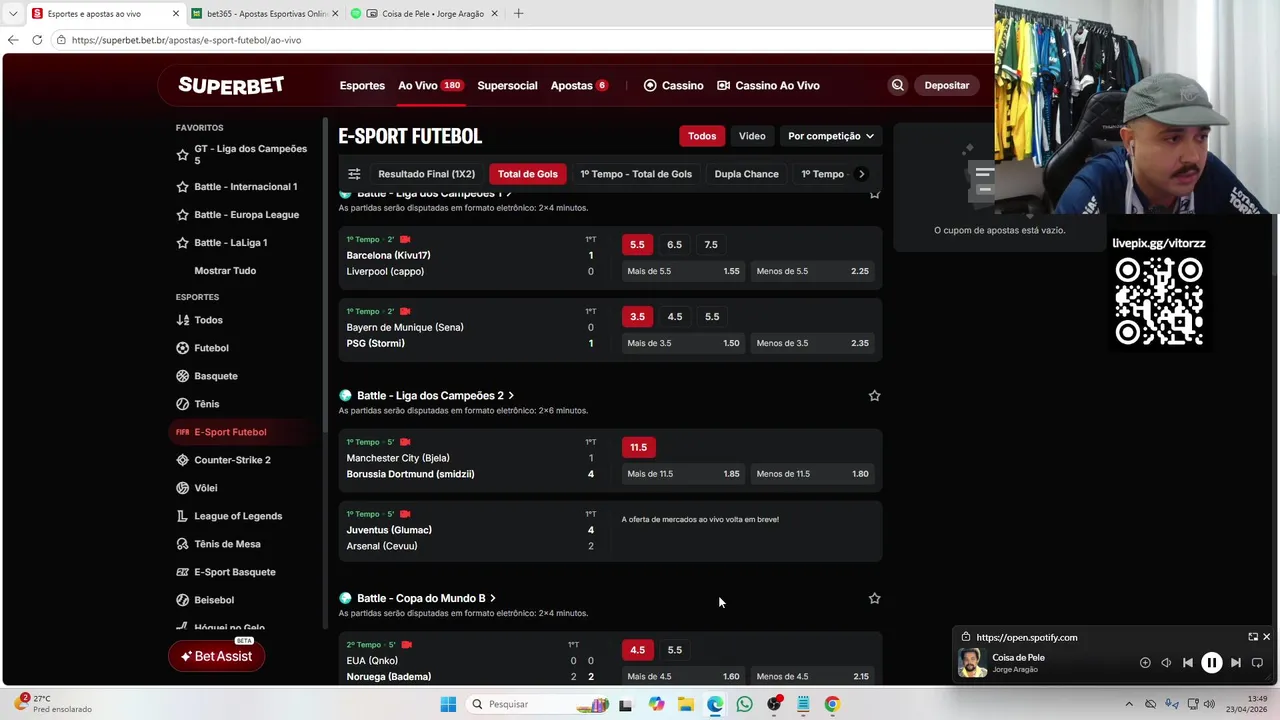Open the Superbet search icon
1280x720 pixels.
[x=897, y=85]
